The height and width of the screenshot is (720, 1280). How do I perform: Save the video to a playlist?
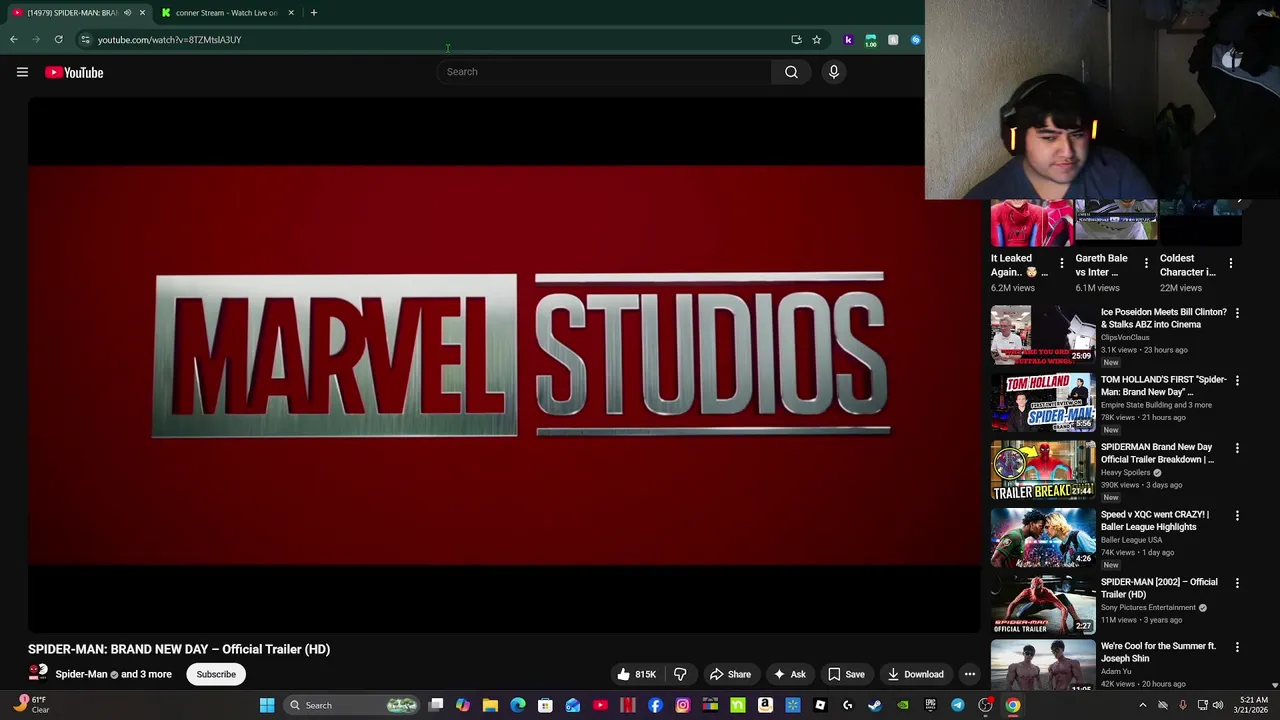coord(846,674)
